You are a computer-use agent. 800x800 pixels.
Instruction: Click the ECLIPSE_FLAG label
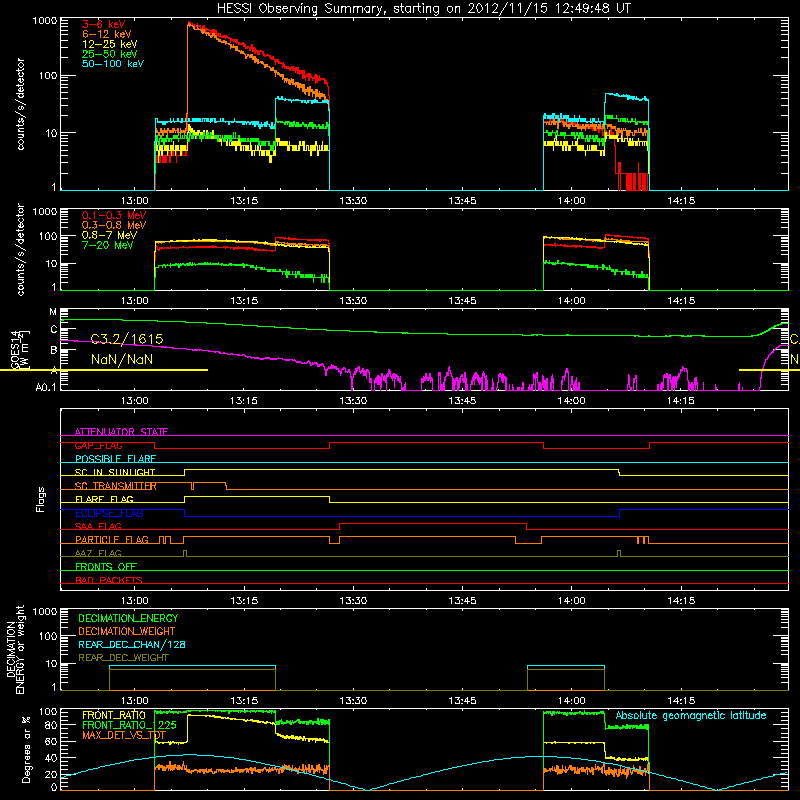(x=109, y=513)
